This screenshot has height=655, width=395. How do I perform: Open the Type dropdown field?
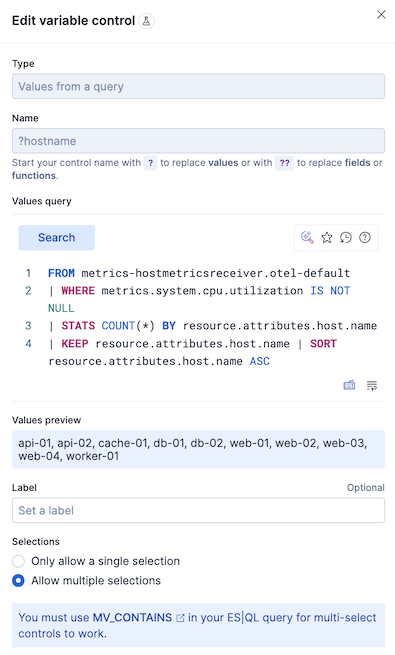[x=198, y=86]
